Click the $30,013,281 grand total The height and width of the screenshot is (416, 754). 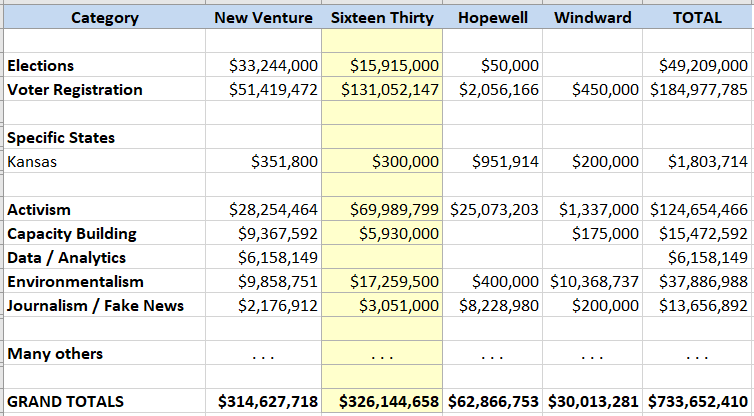pos(593,402)
